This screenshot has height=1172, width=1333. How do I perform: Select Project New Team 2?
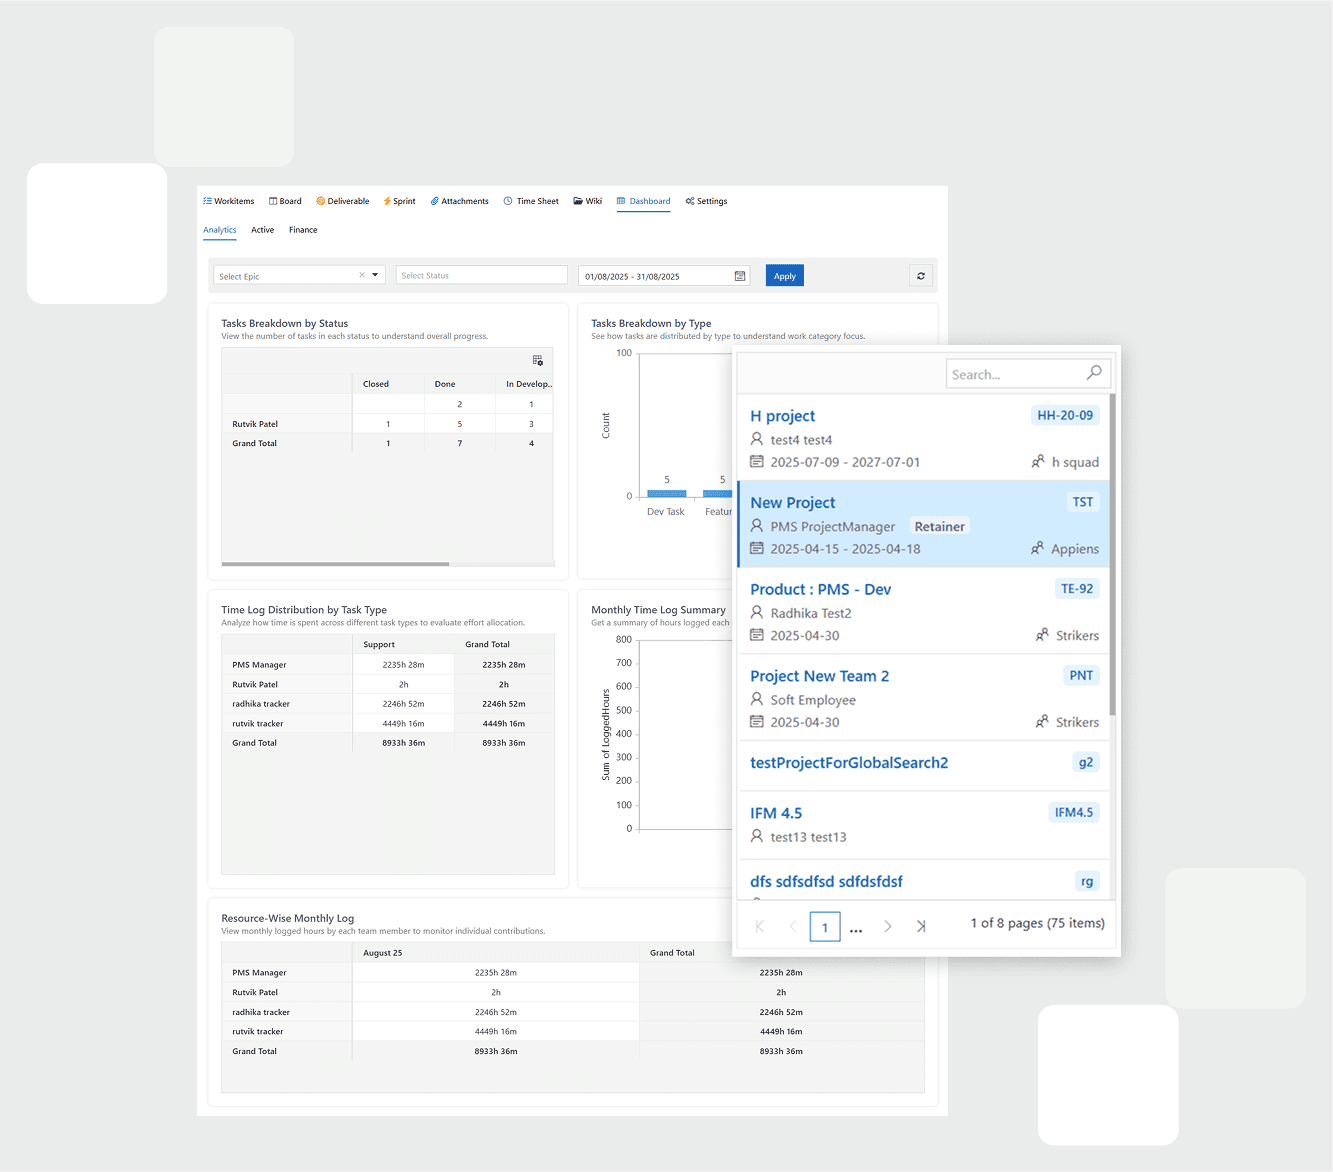tap(923, 697)
